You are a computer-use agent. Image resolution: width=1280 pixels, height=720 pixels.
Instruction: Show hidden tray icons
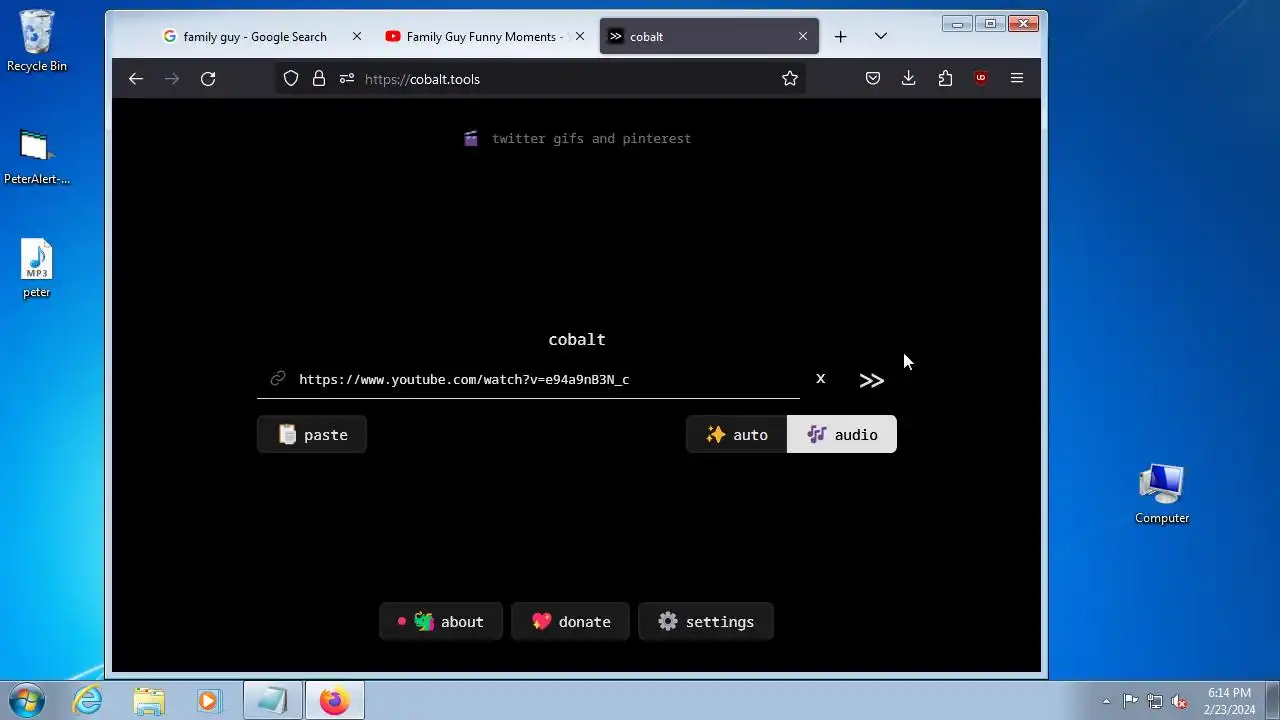point(1106,701)
